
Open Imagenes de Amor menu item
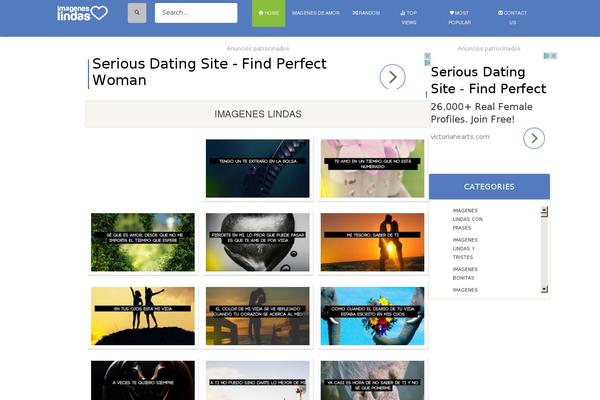point(316,13)
